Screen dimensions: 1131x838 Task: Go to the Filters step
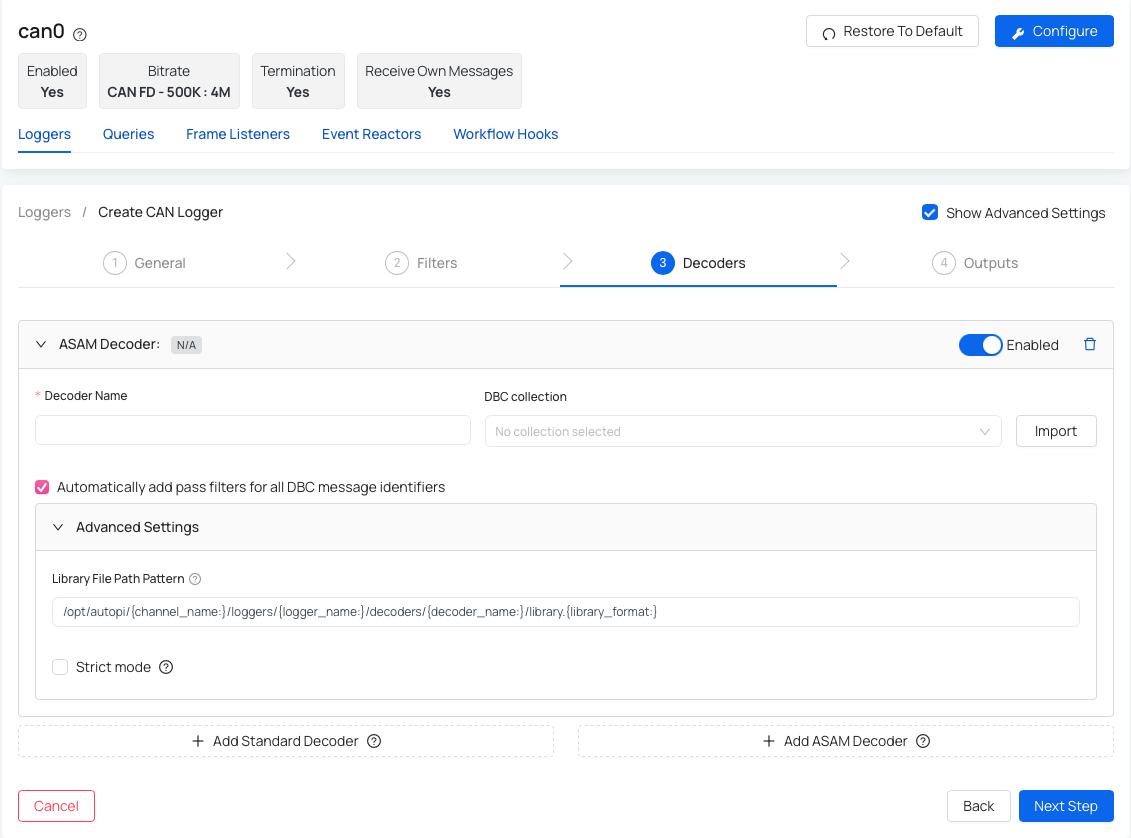tap(421, 263)
